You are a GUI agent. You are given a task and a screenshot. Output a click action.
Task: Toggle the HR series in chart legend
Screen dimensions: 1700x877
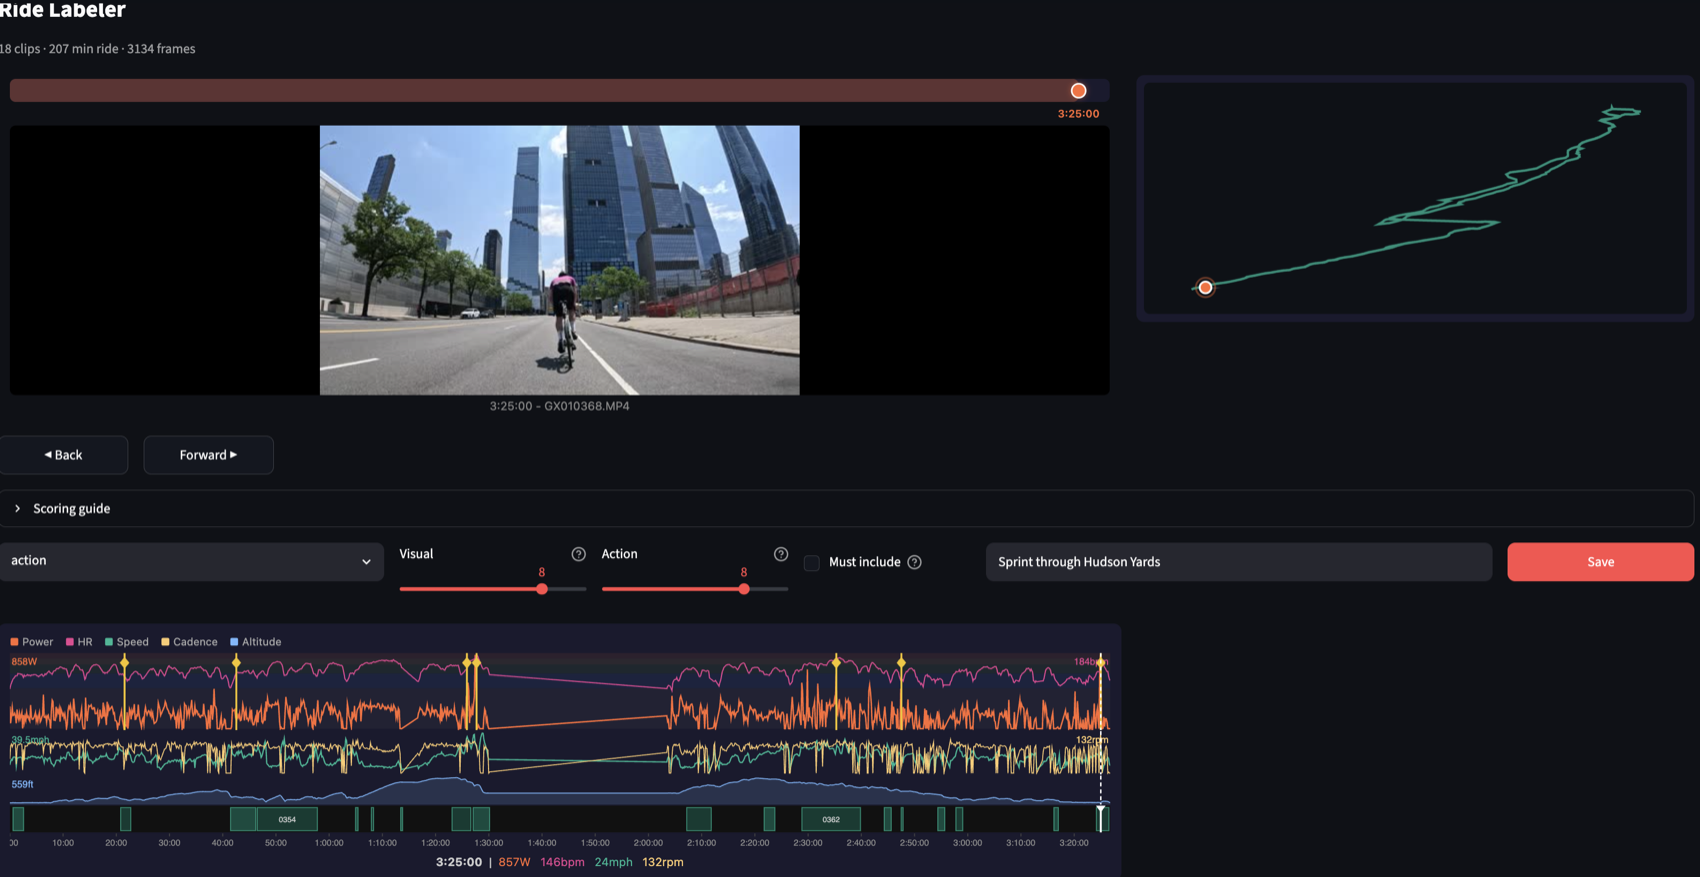79,642
